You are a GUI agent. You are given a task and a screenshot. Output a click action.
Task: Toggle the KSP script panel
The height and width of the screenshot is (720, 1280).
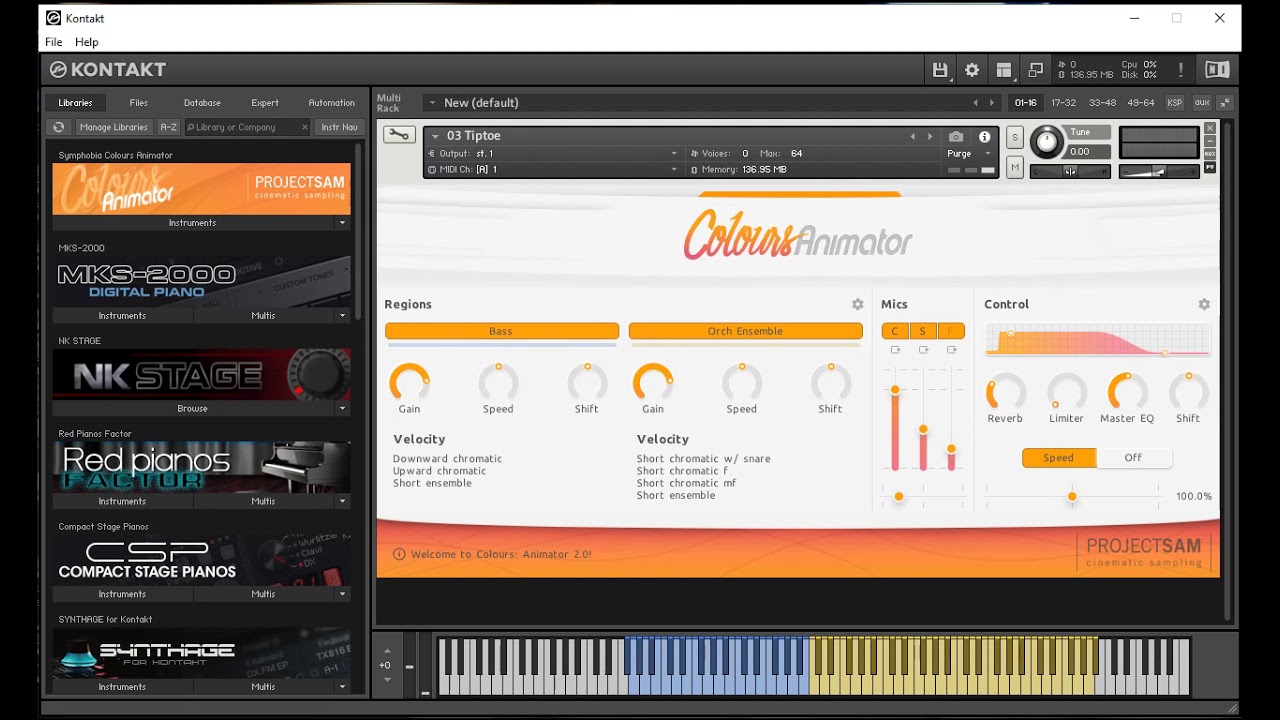tap(1175, 102)
